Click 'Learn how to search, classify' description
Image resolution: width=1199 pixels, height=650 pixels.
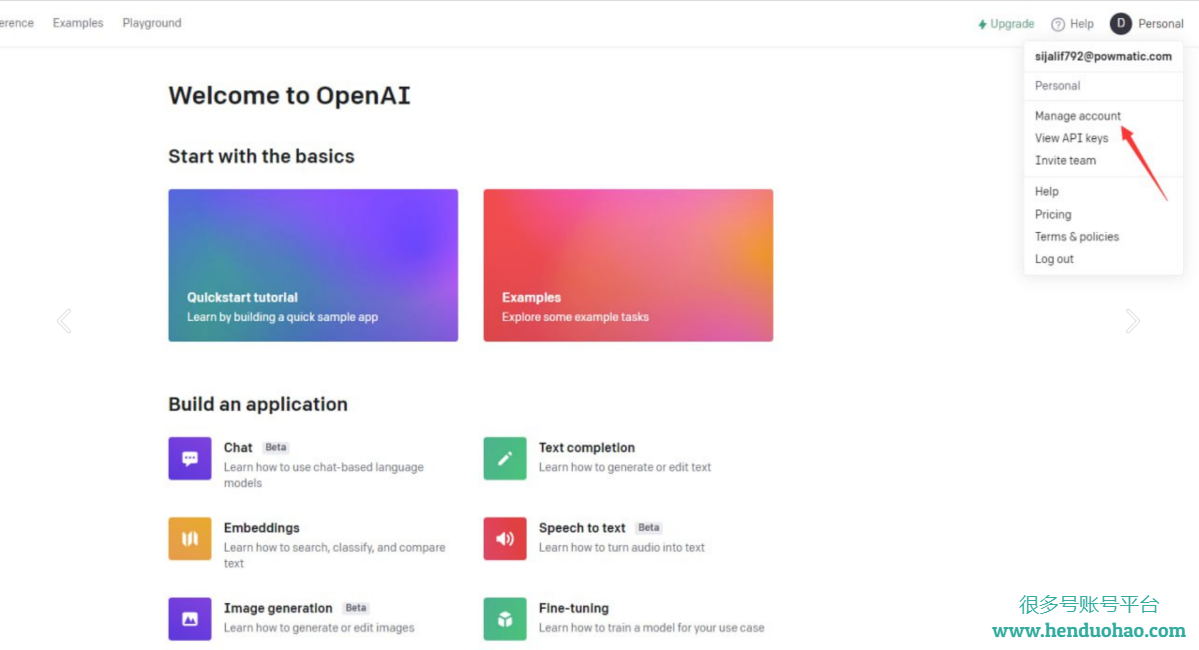tap(334, 555)
